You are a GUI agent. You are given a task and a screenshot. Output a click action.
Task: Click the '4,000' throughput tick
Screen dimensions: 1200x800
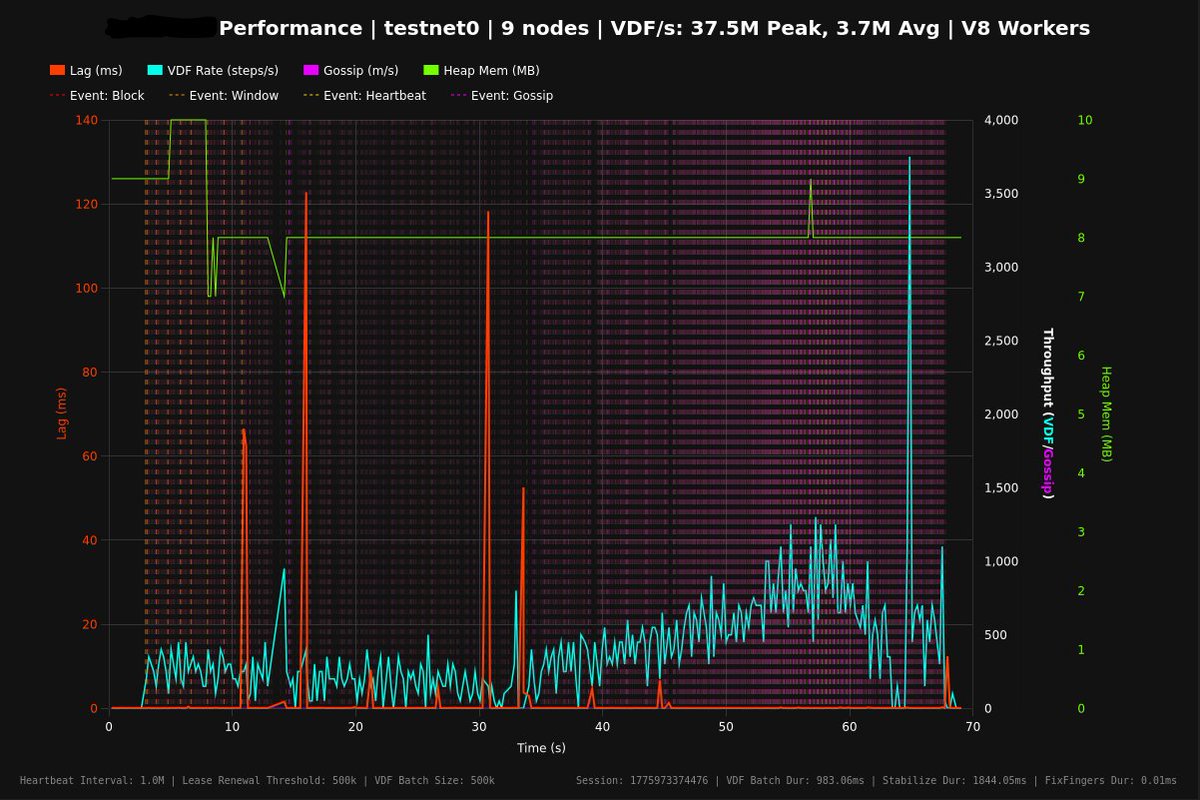pyautogui.click(x=1002, y=120)
